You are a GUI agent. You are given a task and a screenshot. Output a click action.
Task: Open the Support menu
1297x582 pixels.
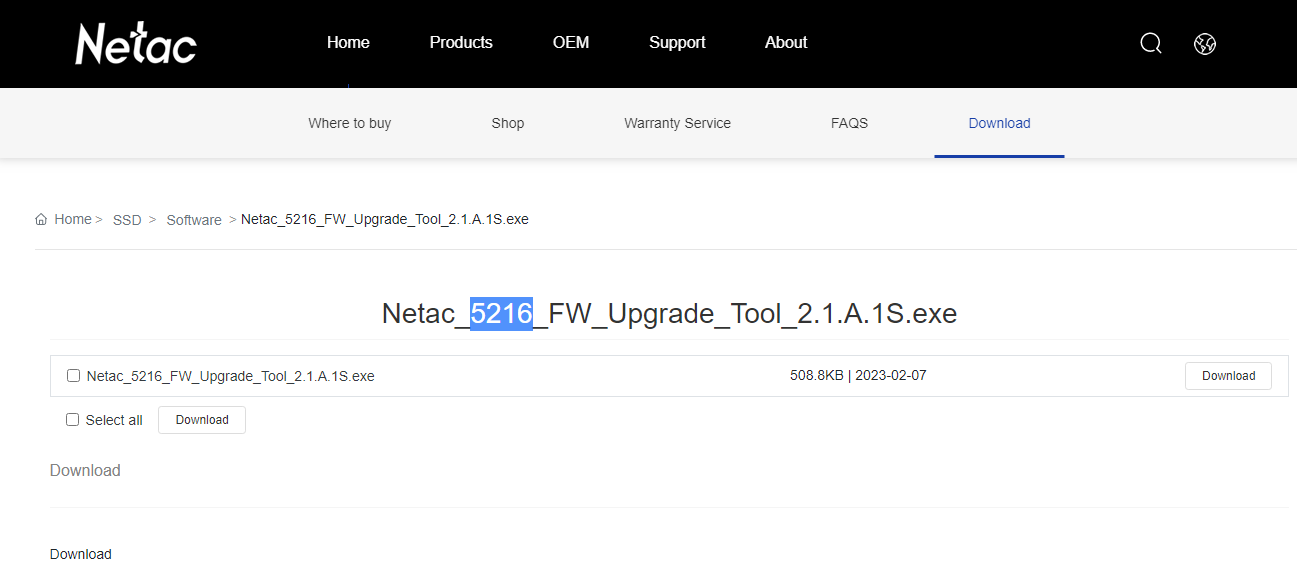tap(677, 42)
